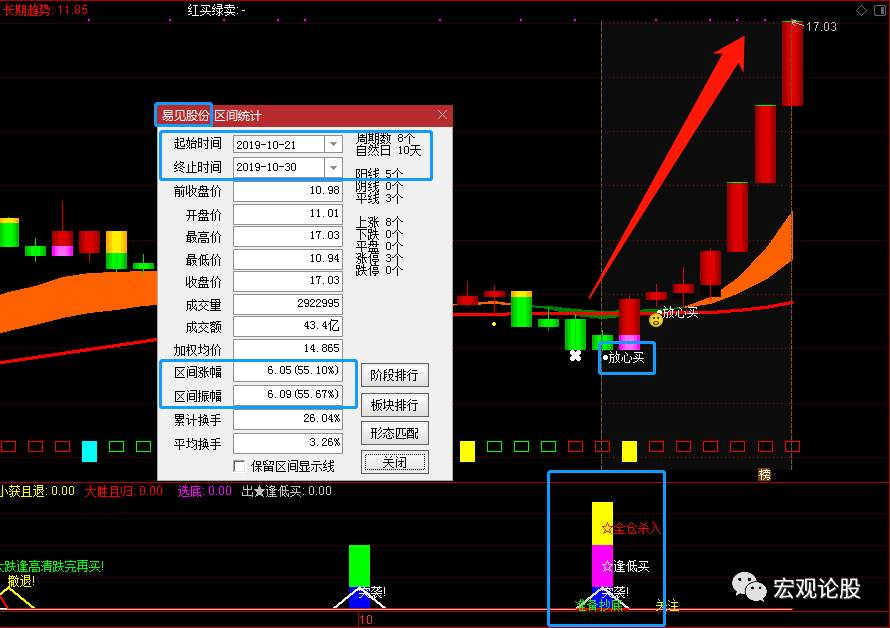Viewport: 890px width, 628px height.
Task: Click the 形态匹配 button
Action: pyautogui.click(x=394, y=433)
